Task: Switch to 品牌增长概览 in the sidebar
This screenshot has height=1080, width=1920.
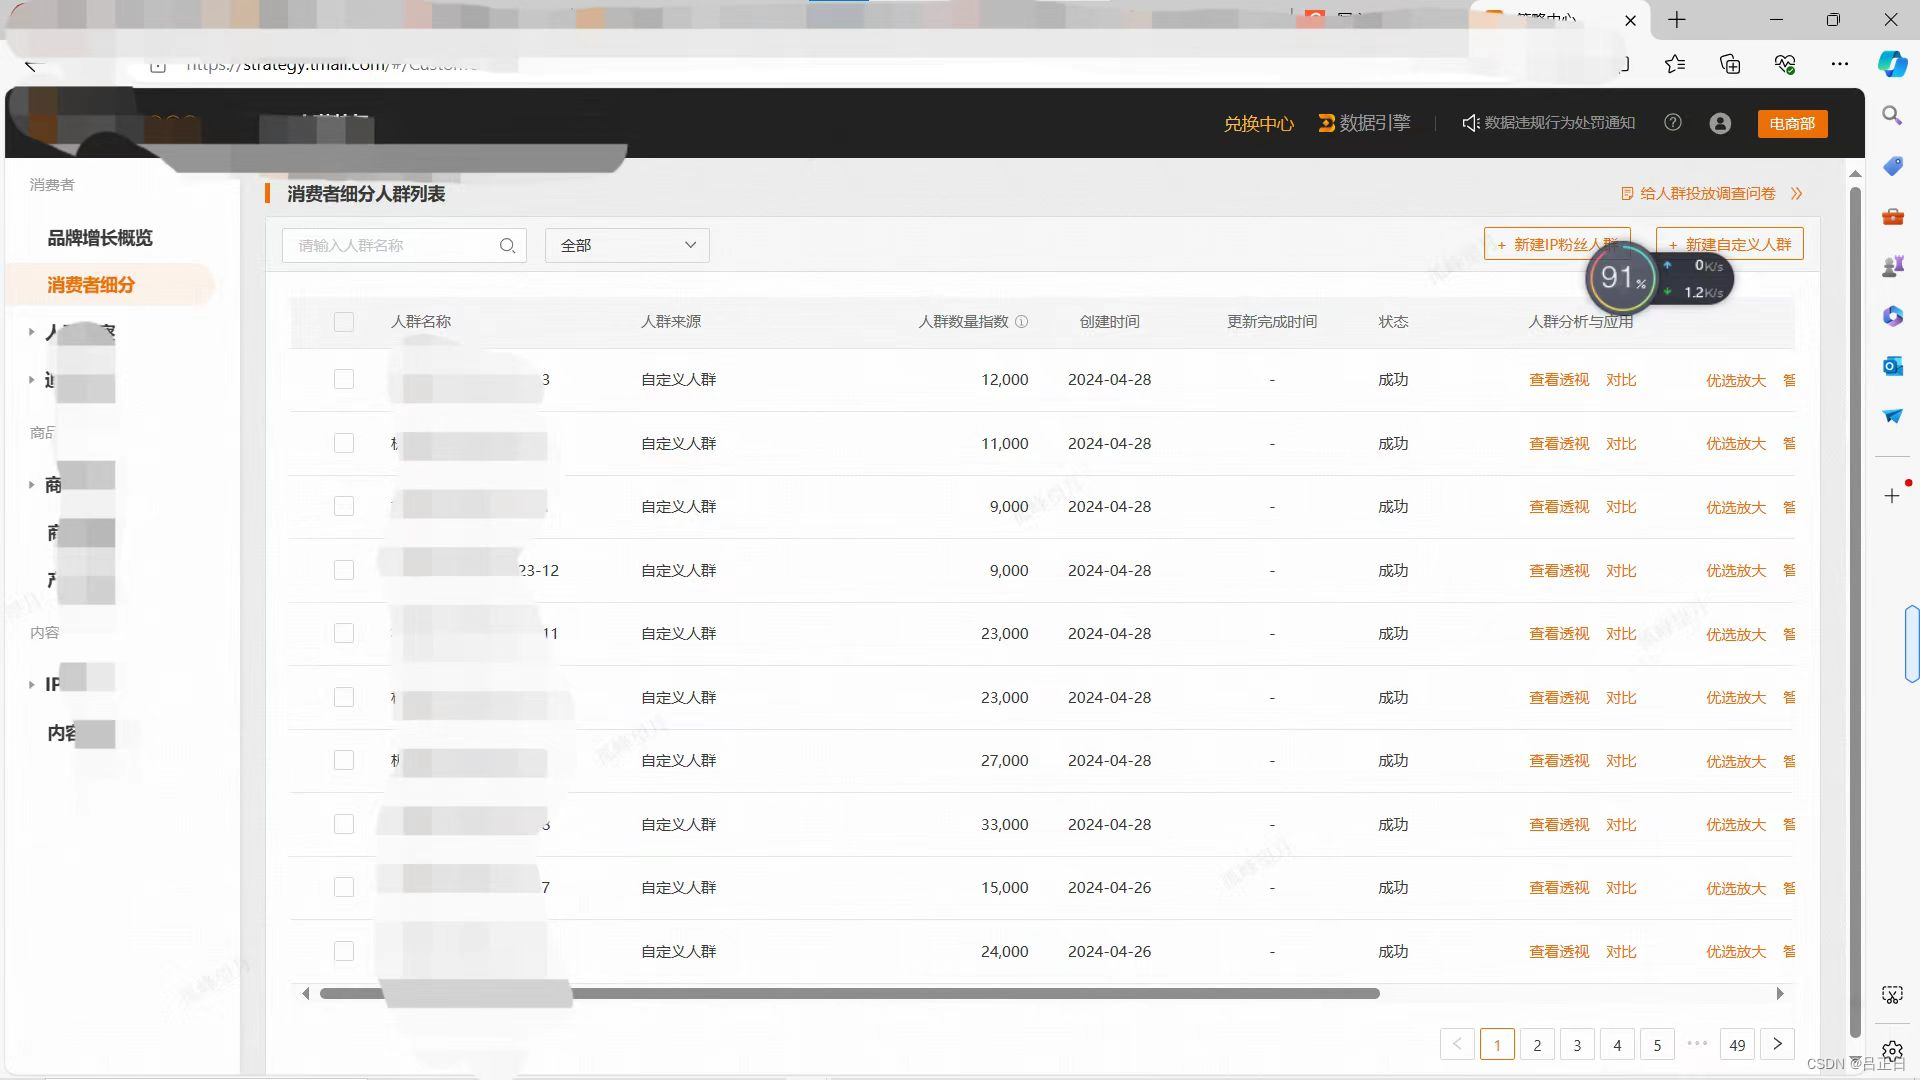Action: pyautogui.click(x=100, y=238)
